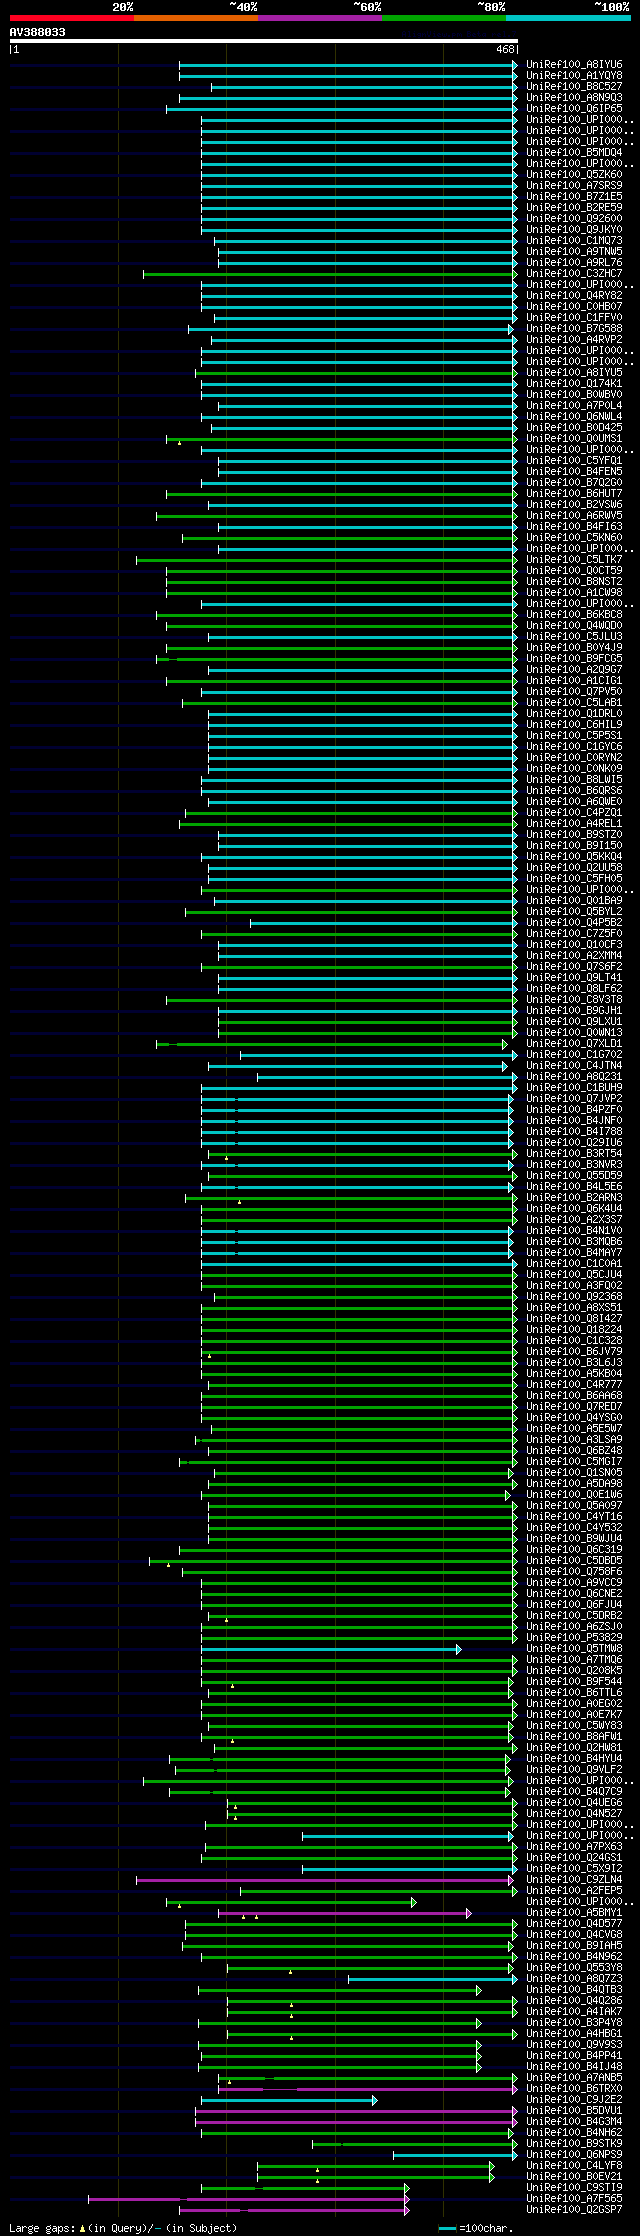Click the UniRef100_B4QTB3 label
The height and width of the screenshot is (2236, 640).
(x=574, y=1989)
